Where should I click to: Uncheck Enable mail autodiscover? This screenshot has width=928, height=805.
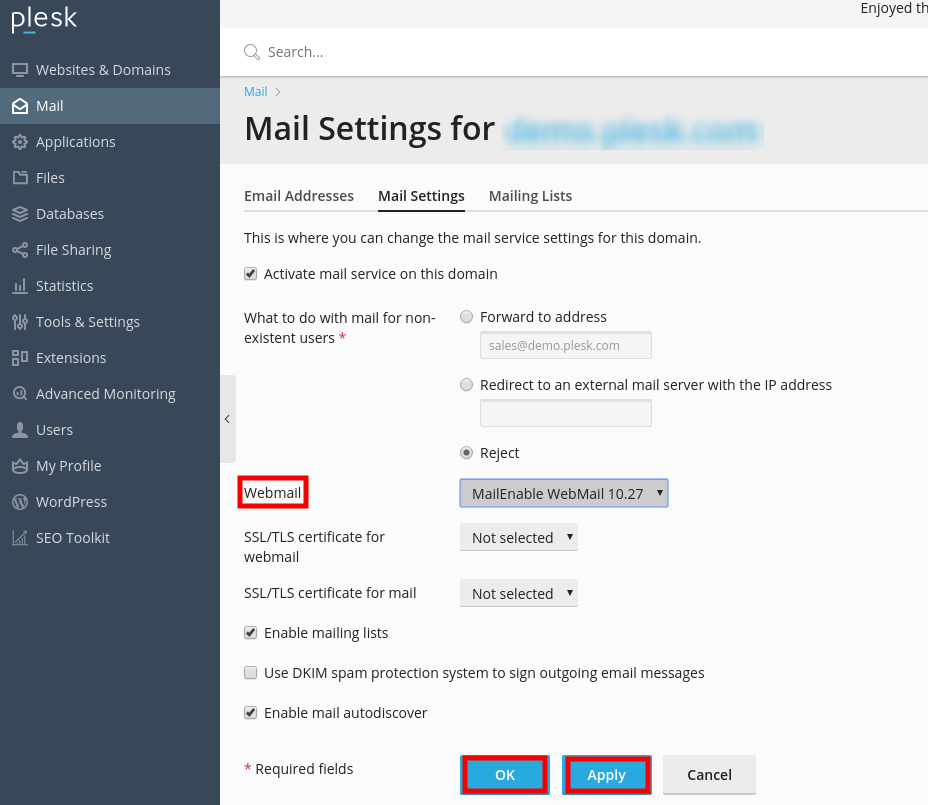251,713
